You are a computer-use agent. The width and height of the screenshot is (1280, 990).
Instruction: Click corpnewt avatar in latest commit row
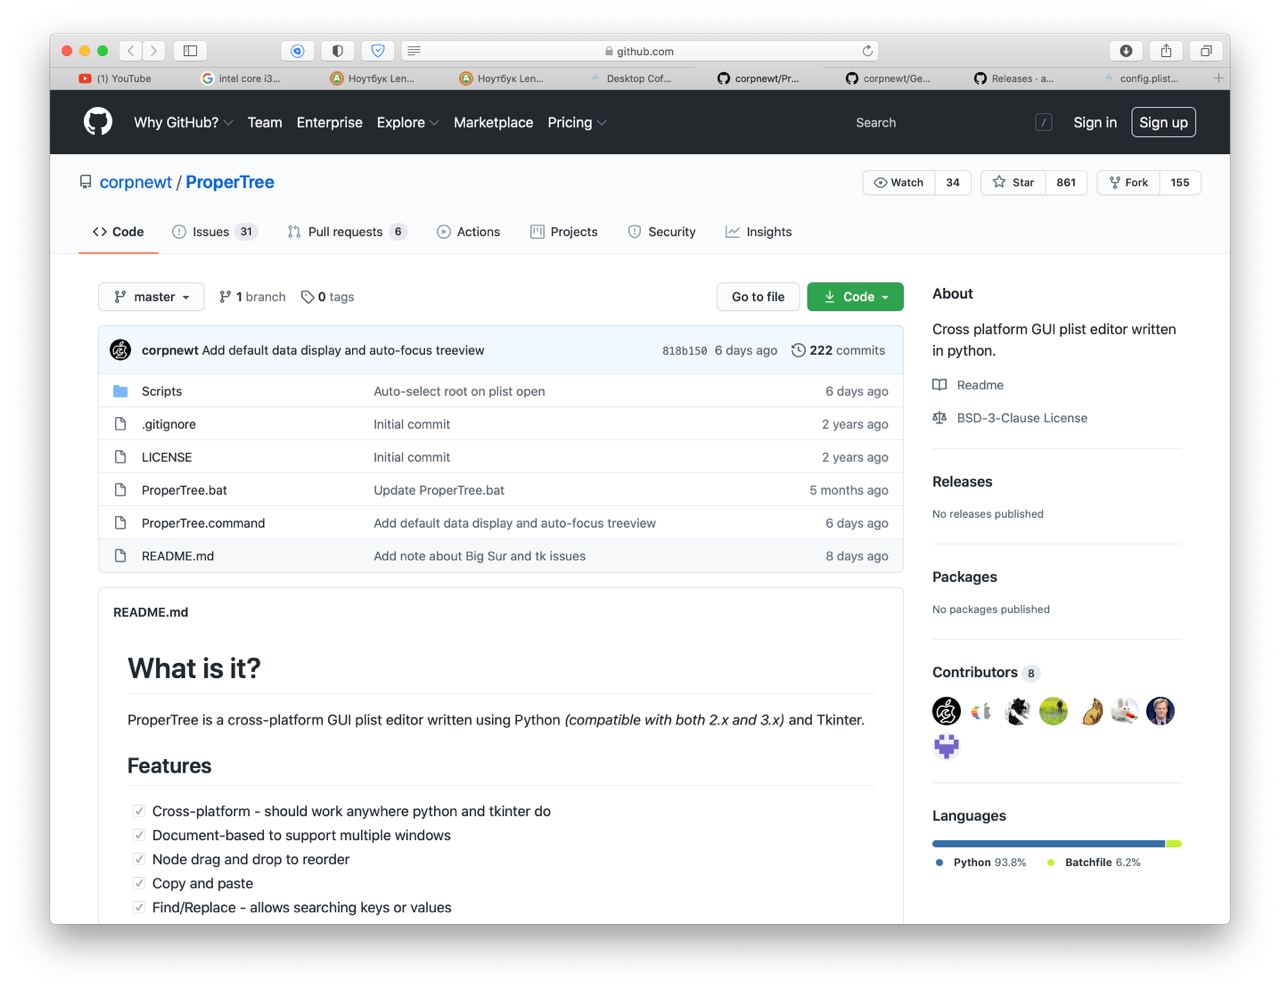[x=120, y=350]
